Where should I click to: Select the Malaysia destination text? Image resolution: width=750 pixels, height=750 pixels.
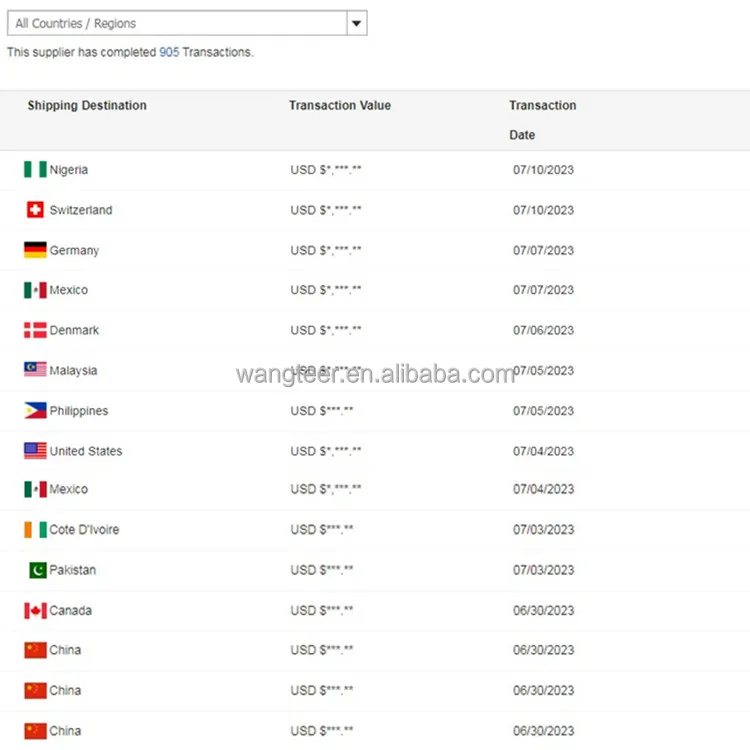click(x=73, y=371)
